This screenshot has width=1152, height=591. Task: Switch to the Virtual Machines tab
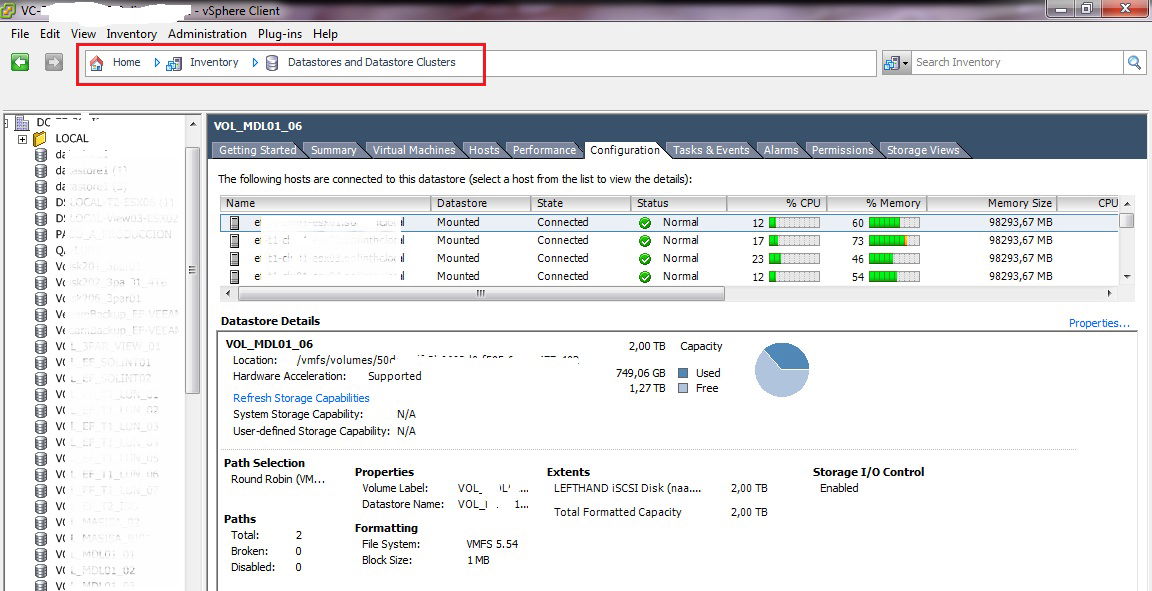tap(414, 151)
